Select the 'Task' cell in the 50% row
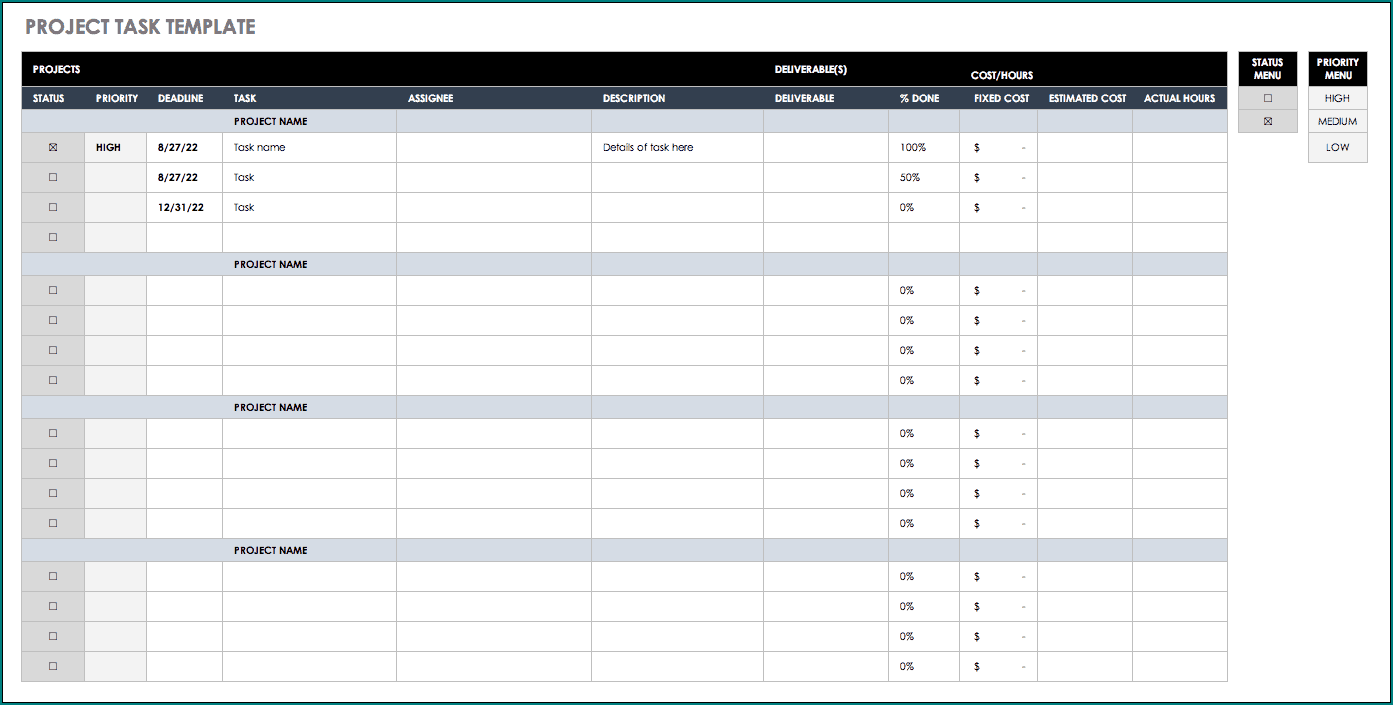Viewport: 1393px width, 705px height. pos(310,177)
